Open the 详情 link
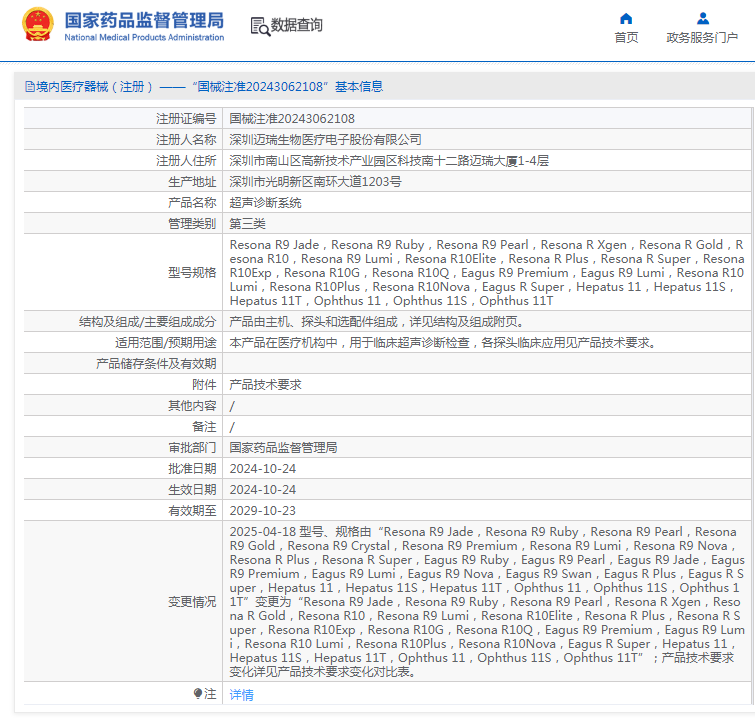Screen dimensions: 755x725 [241, 695]
